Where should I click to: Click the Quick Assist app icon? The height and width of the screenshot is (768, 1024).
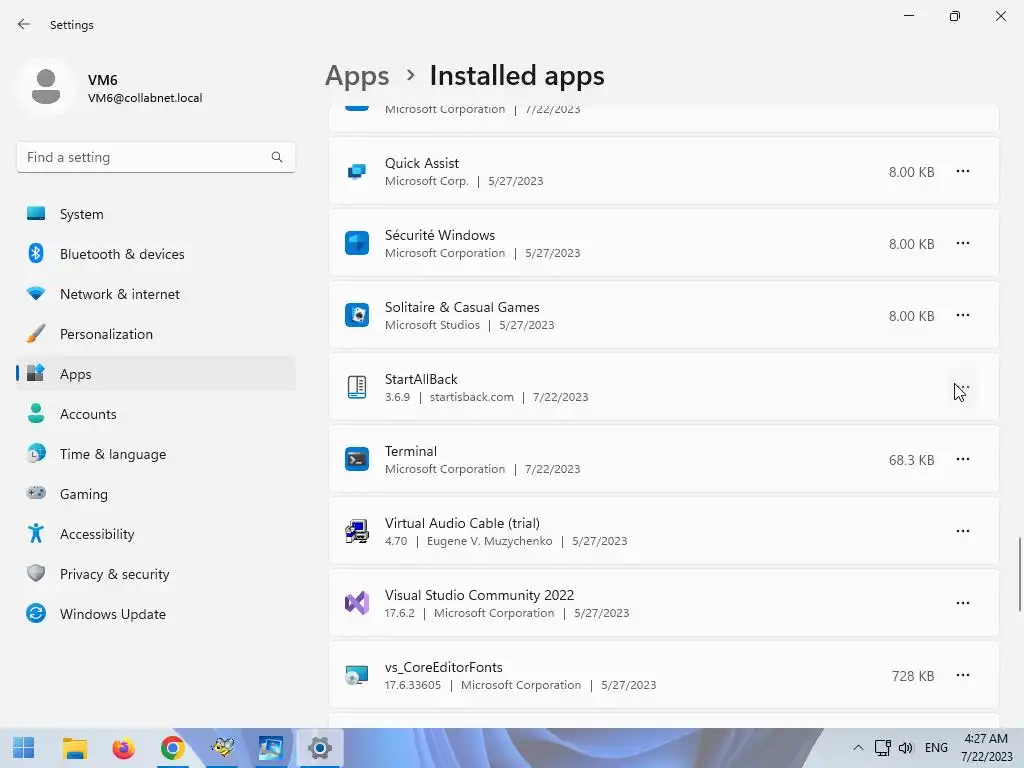[x=357, y=172]
